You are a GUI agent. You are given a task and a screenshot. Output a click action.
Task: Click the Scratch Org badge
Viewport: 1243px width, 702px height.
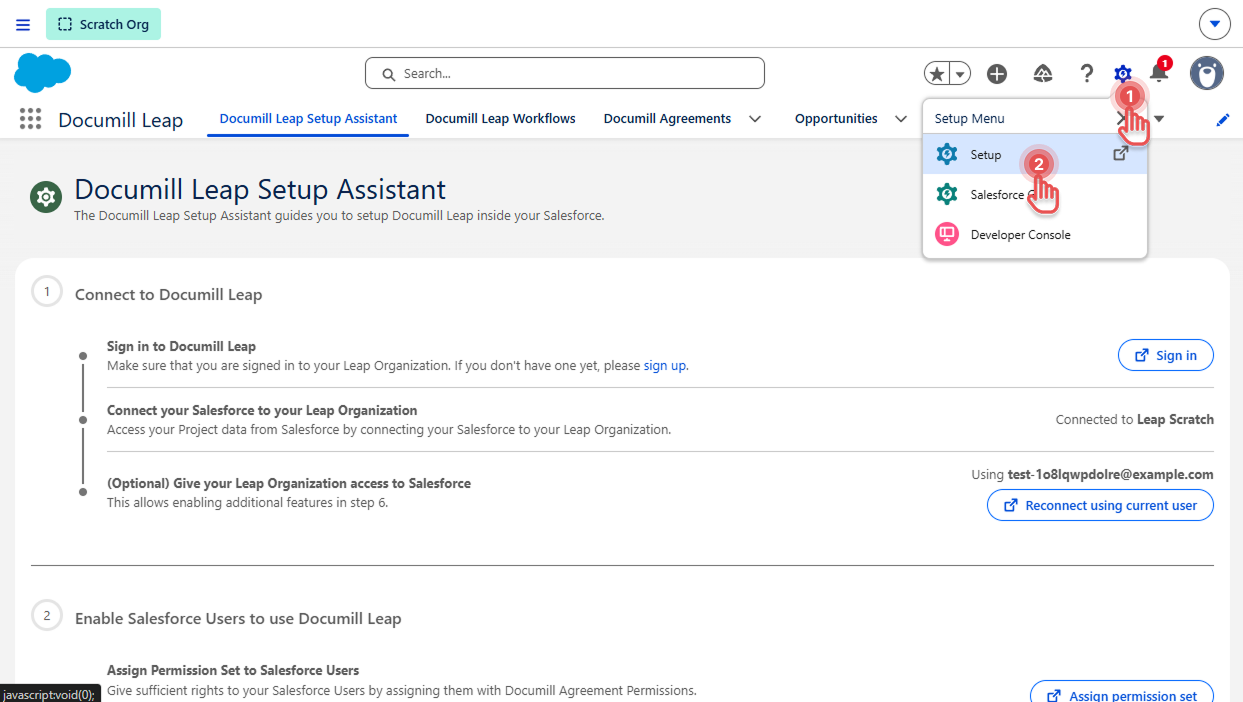tap(103, 24)
